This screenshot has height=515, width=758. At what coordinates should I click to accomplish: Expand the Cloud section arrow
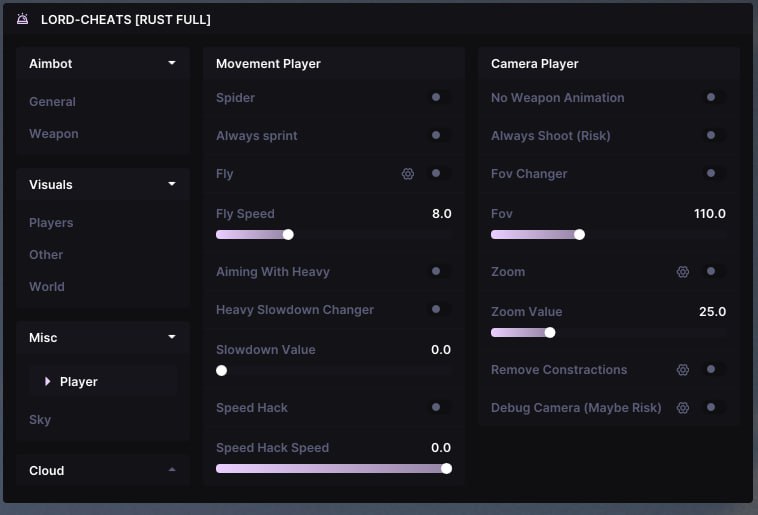pos(172,470)
